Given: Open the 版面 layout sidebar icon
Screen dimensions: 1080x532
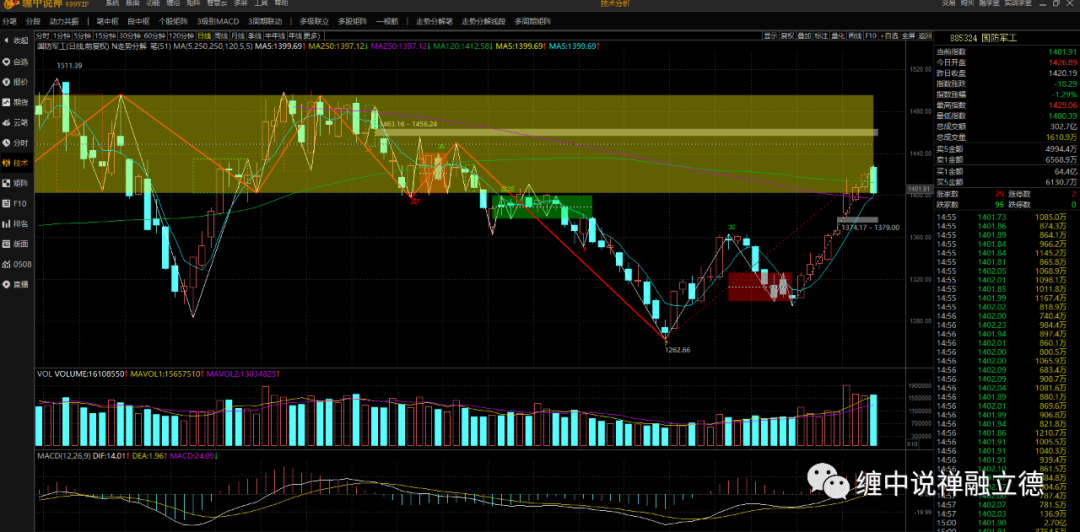Looking at the screenshot, I should pos(16,244).
